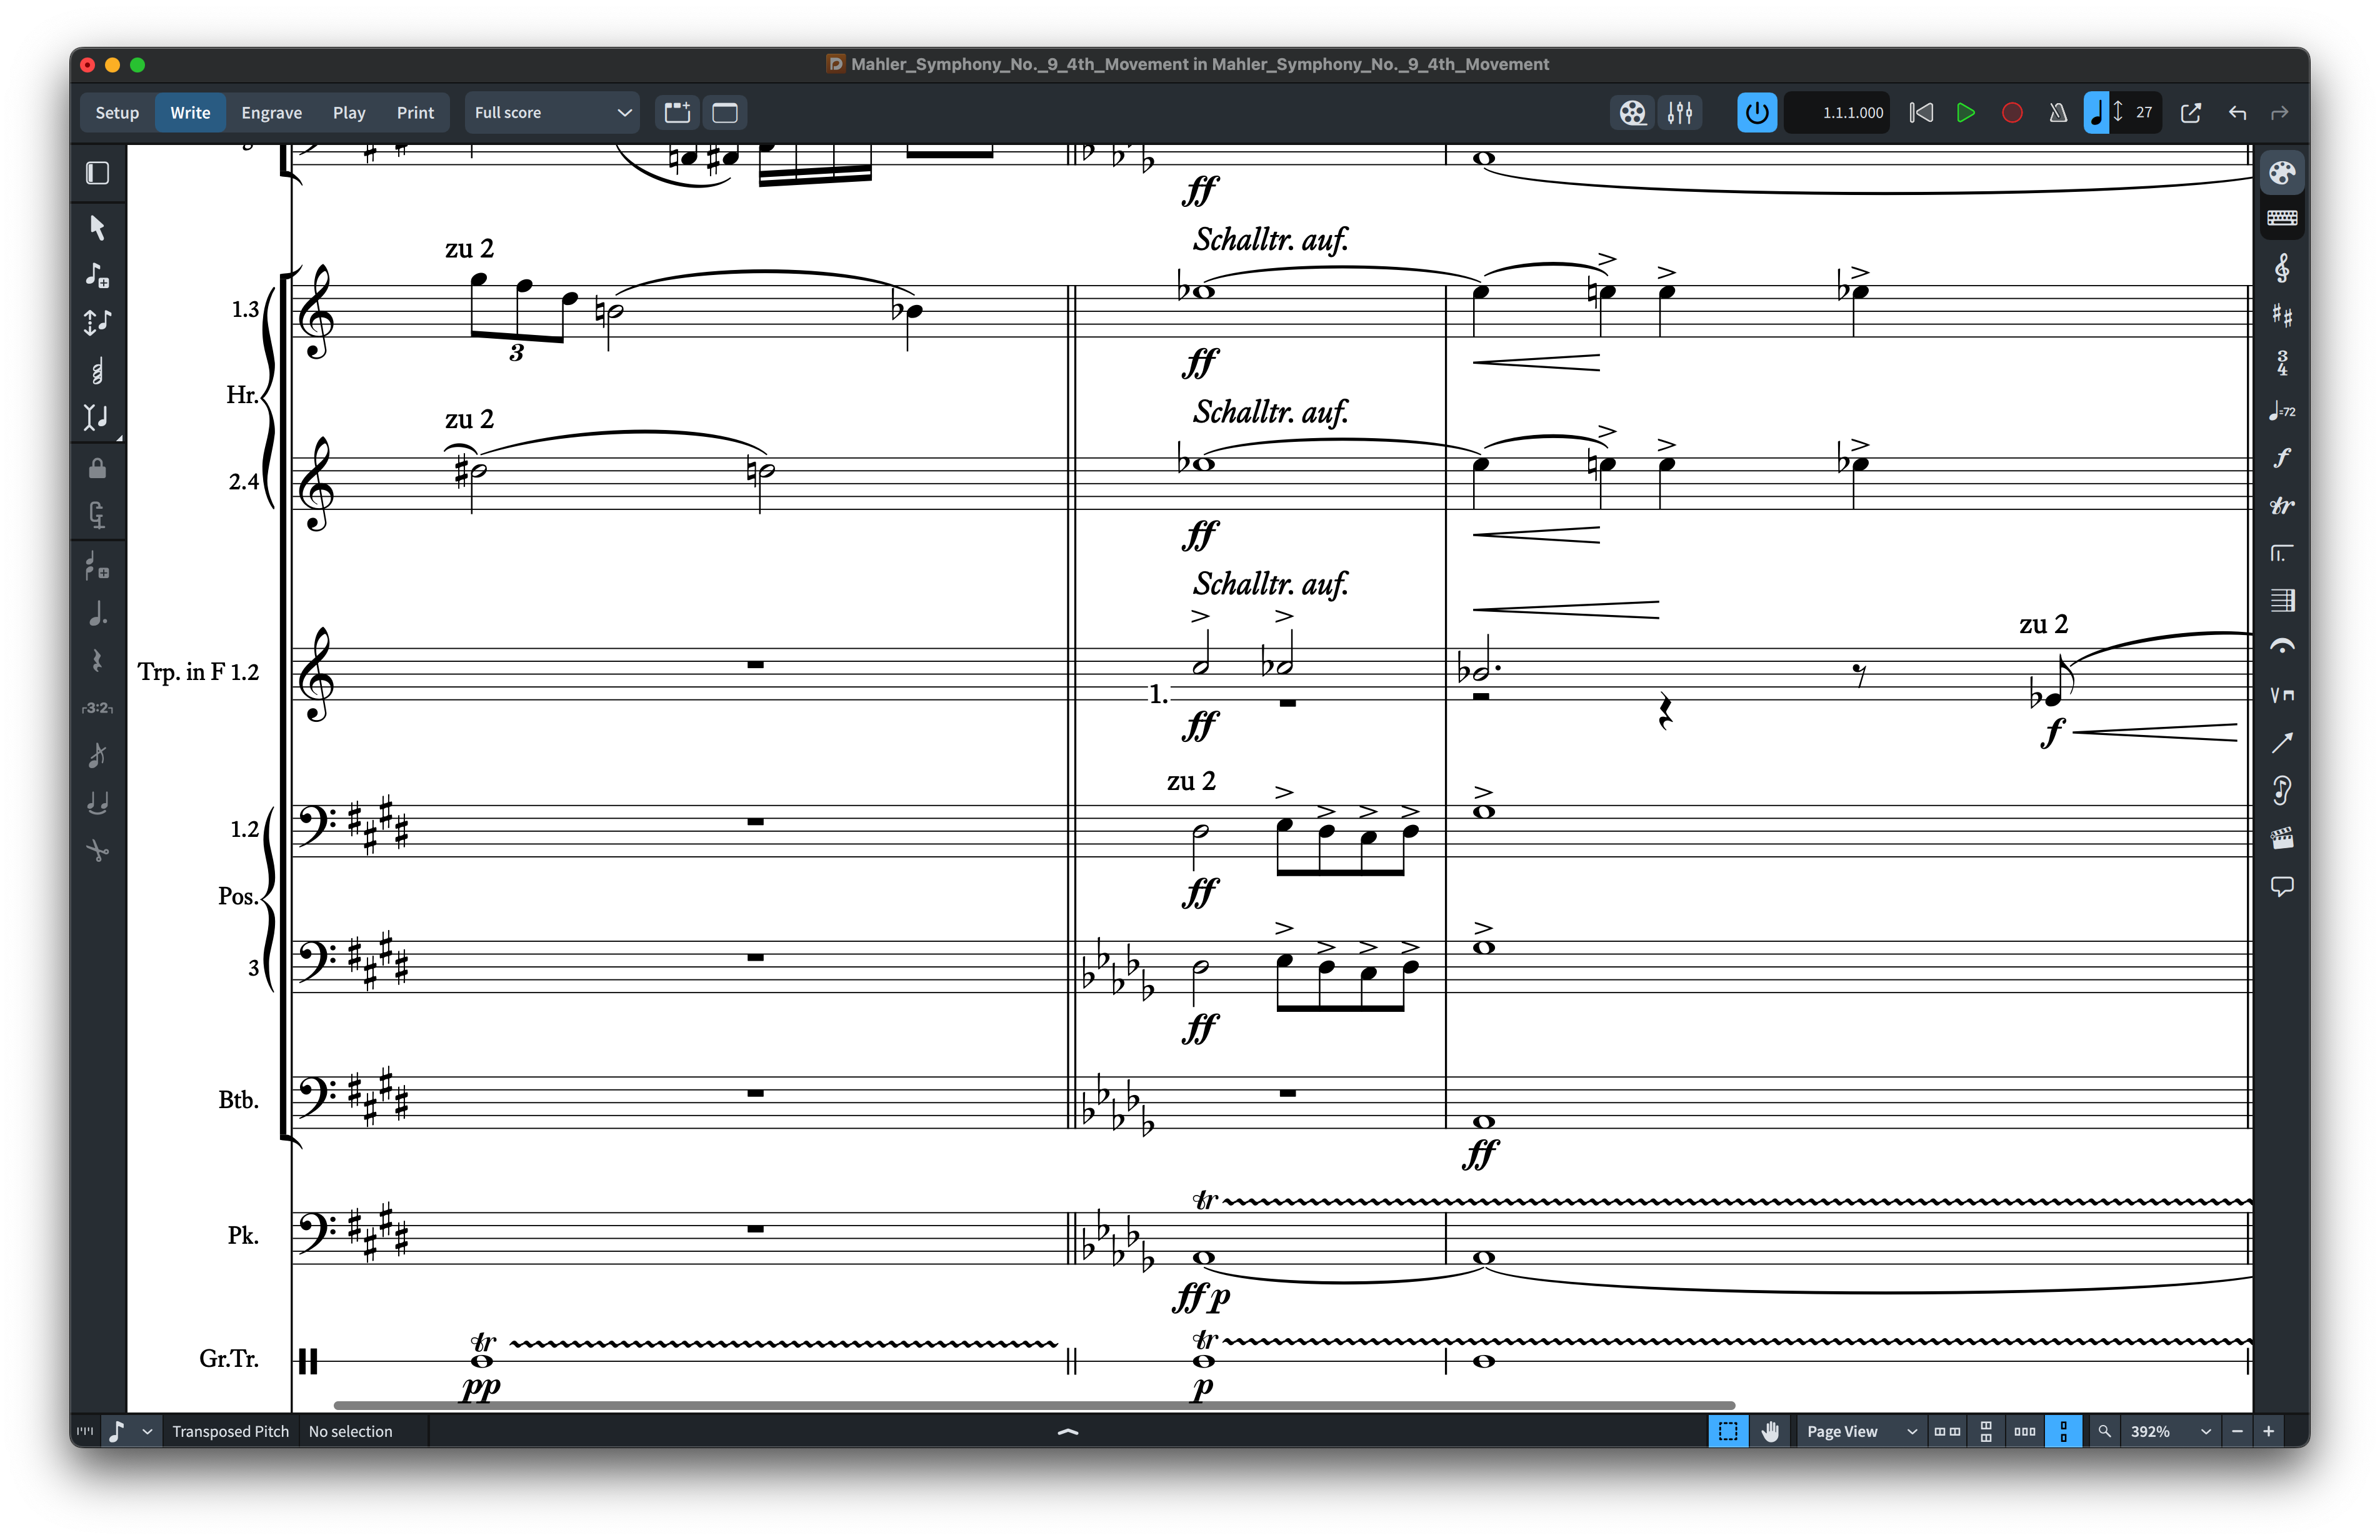Toggle the metronome click
The height and width of the screenshot is (1540, 2380).
(2058, 113)
